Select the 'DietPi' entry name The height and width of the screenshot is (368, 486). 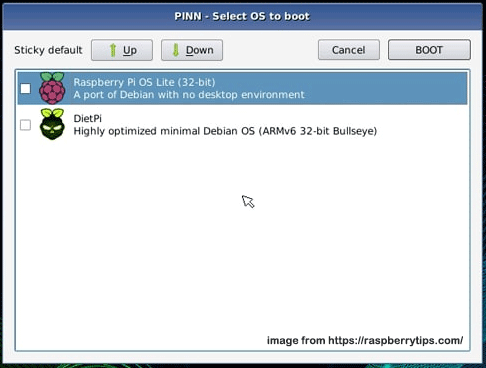point(88,118)
